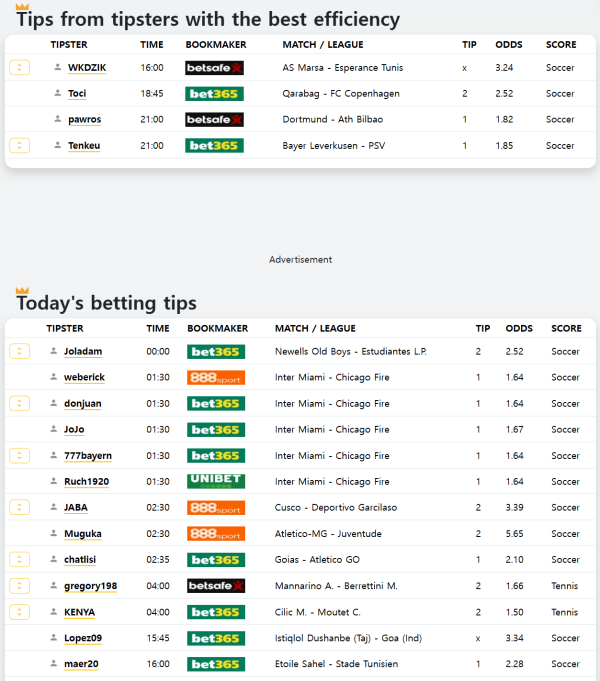Click the user icon beside Muguka
The image size is (600, 681).
(x=54, y=534)
